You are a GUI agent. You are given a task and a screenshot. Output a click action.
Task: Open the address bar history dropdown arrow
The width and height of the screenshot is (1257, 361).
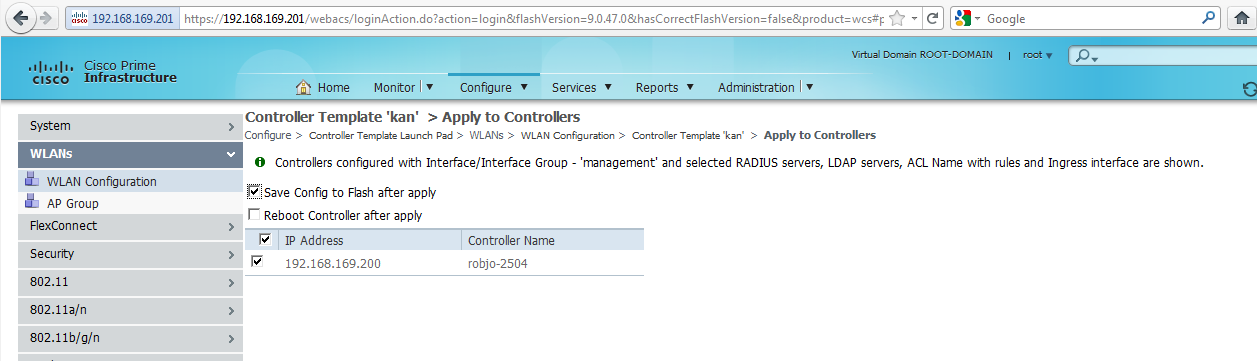point(915,18)
